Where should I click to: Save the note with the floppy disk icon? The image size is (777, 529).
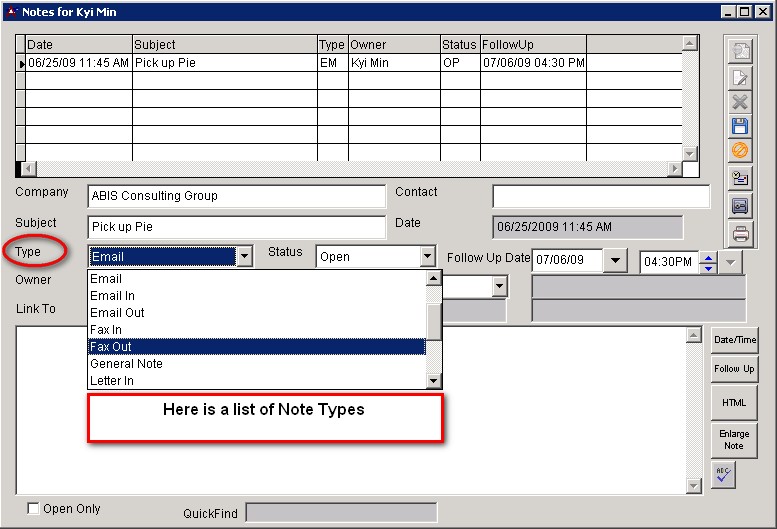pos(740,126)
